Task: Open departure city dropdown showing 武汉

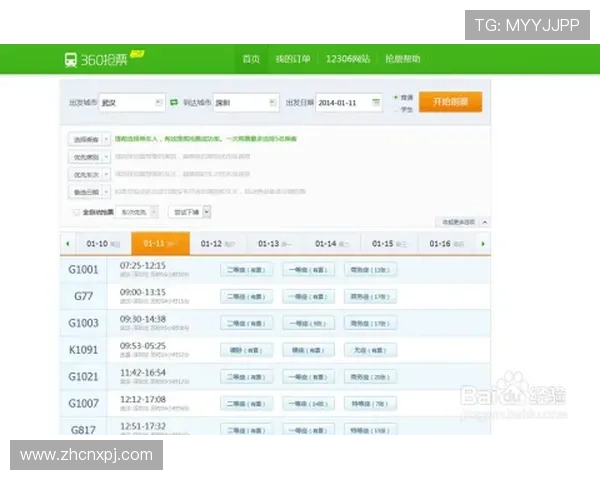Action: (x=132, y=103)
